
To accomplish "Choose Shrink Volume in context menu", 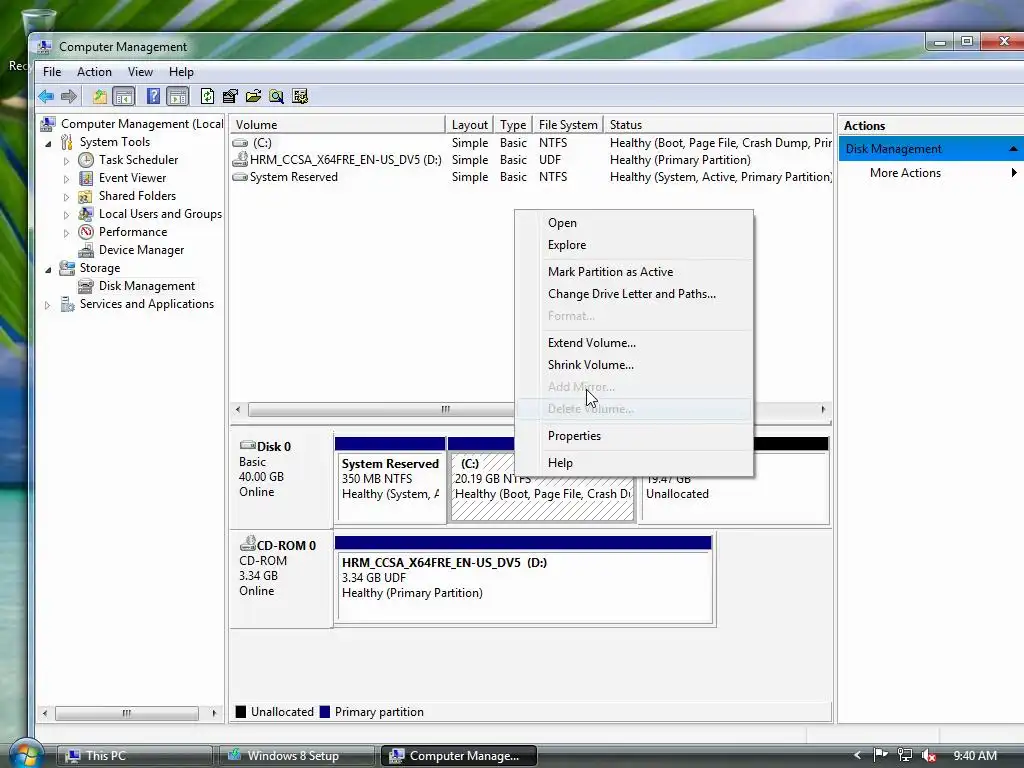I will (x=633, y=365).
